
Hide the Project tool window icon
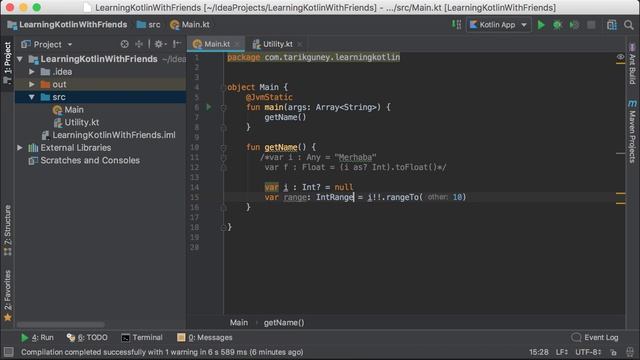point(177,44)
